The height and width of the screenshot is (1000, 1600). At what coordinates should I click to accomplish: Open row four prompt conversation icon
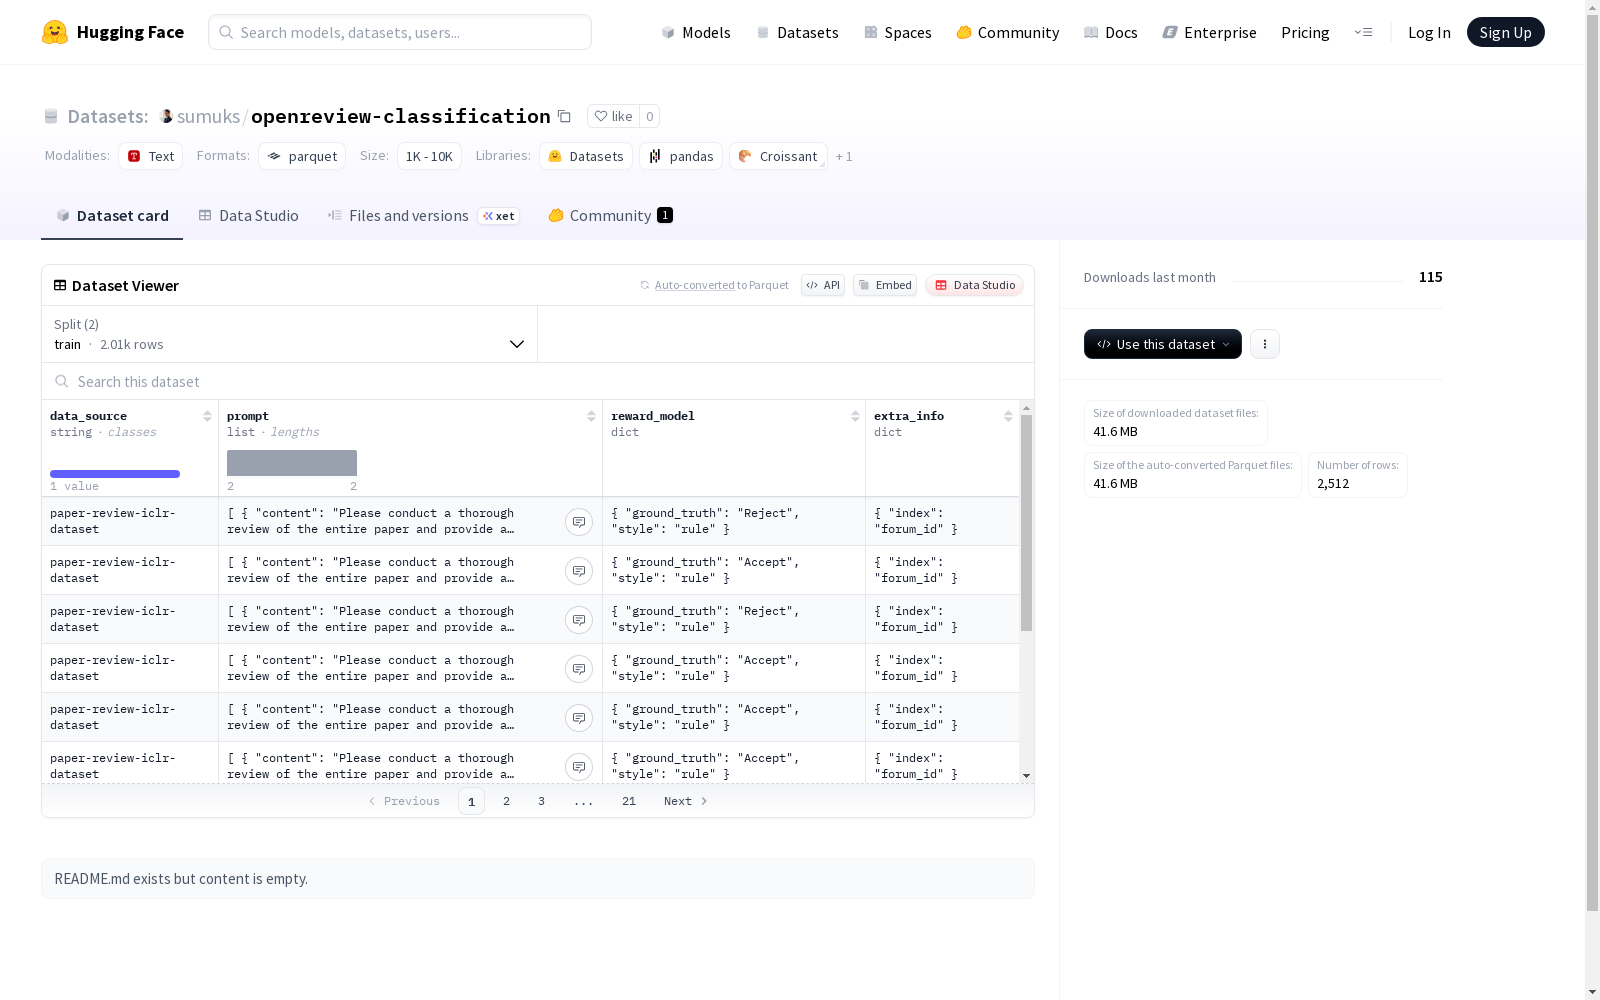click(x=579, y=669)
